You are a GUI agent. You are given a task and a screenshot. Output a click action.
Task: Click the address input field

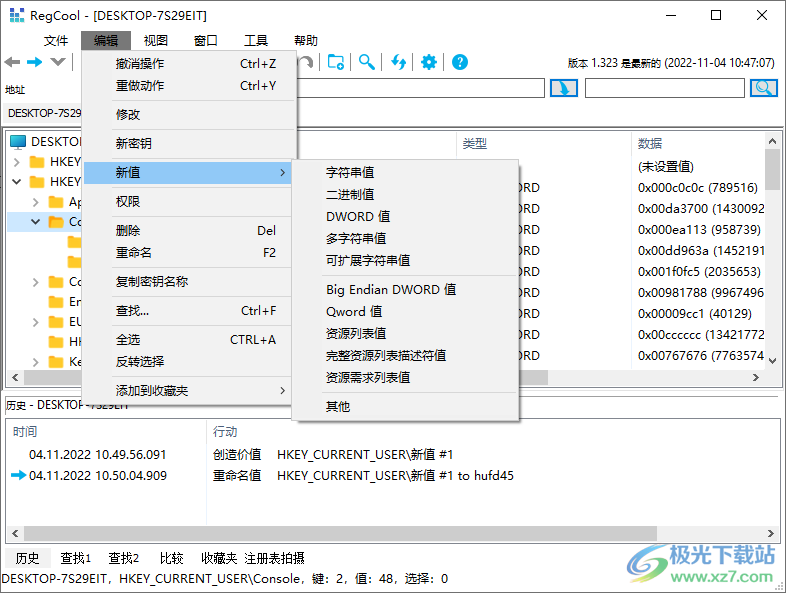tap(420, 88)
